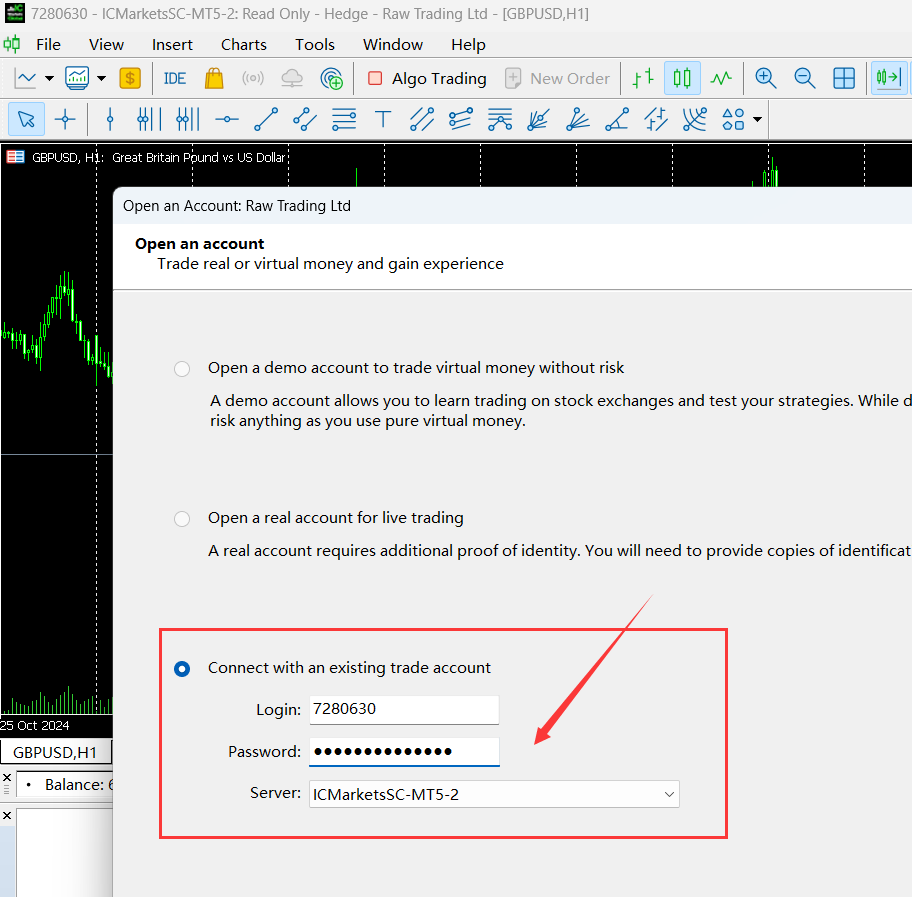The image size is (912, 897).
Task: Open the Insert menu
Action: 172,44
